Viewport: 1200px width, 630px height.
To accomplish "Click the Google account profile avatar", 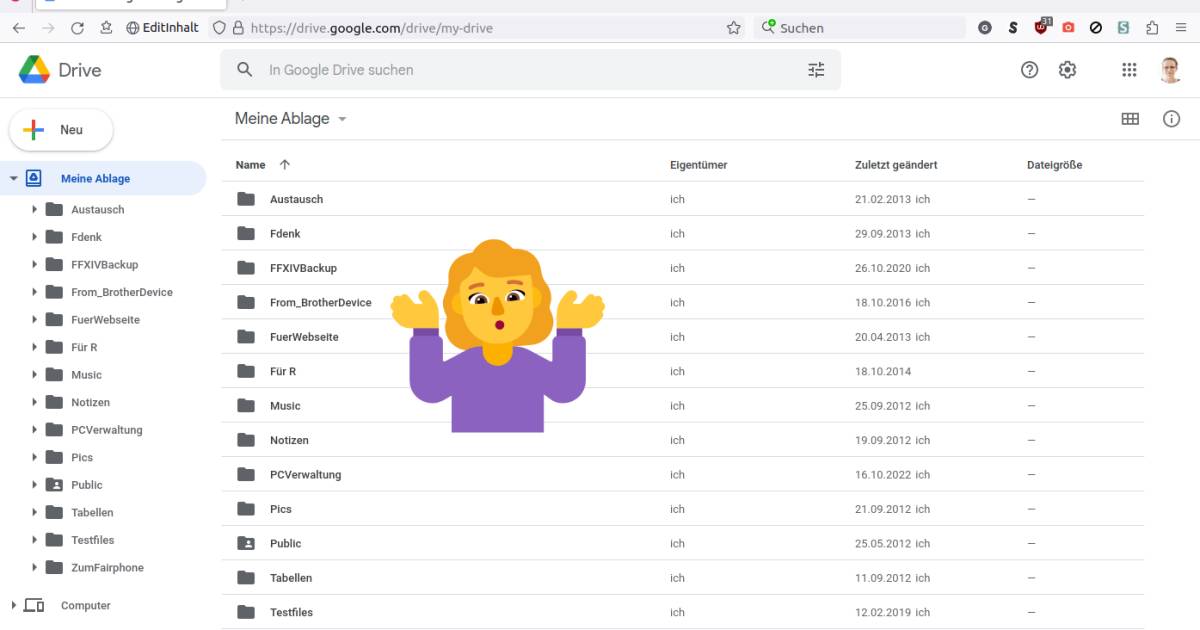I will coord(1171,70).
